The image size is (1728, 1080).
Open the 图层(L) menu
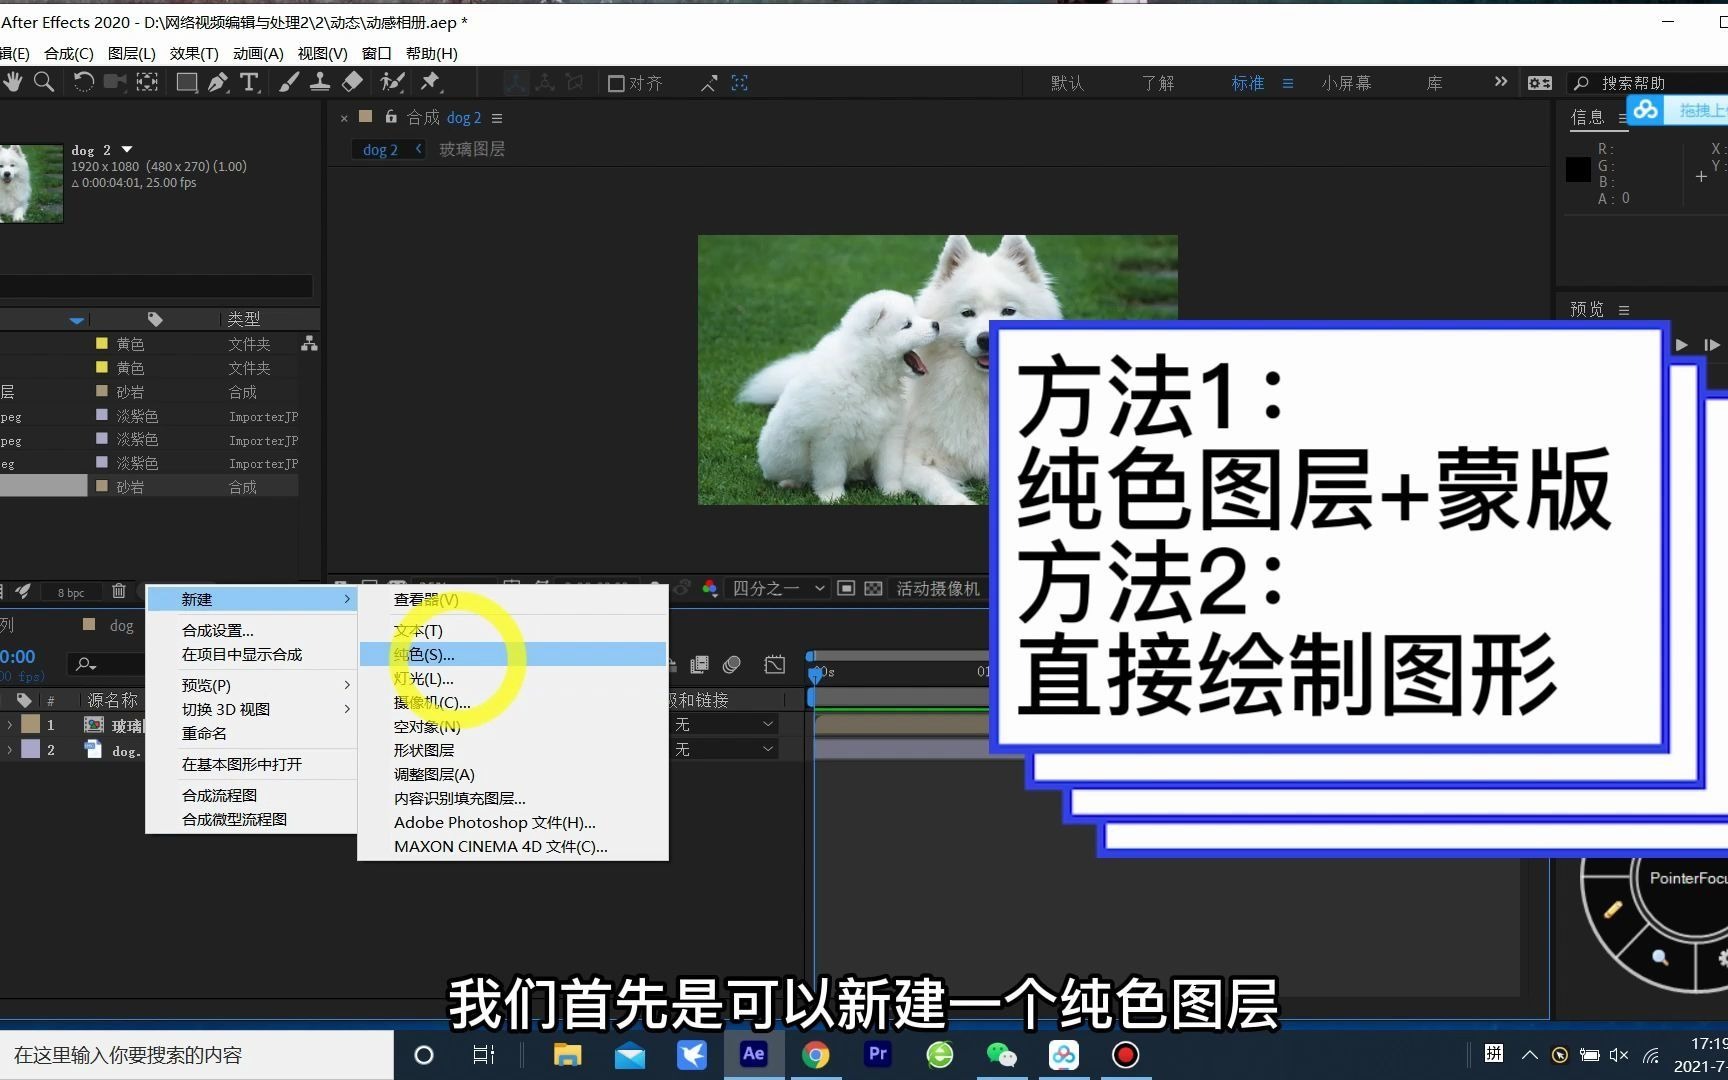tap(131, 53)
